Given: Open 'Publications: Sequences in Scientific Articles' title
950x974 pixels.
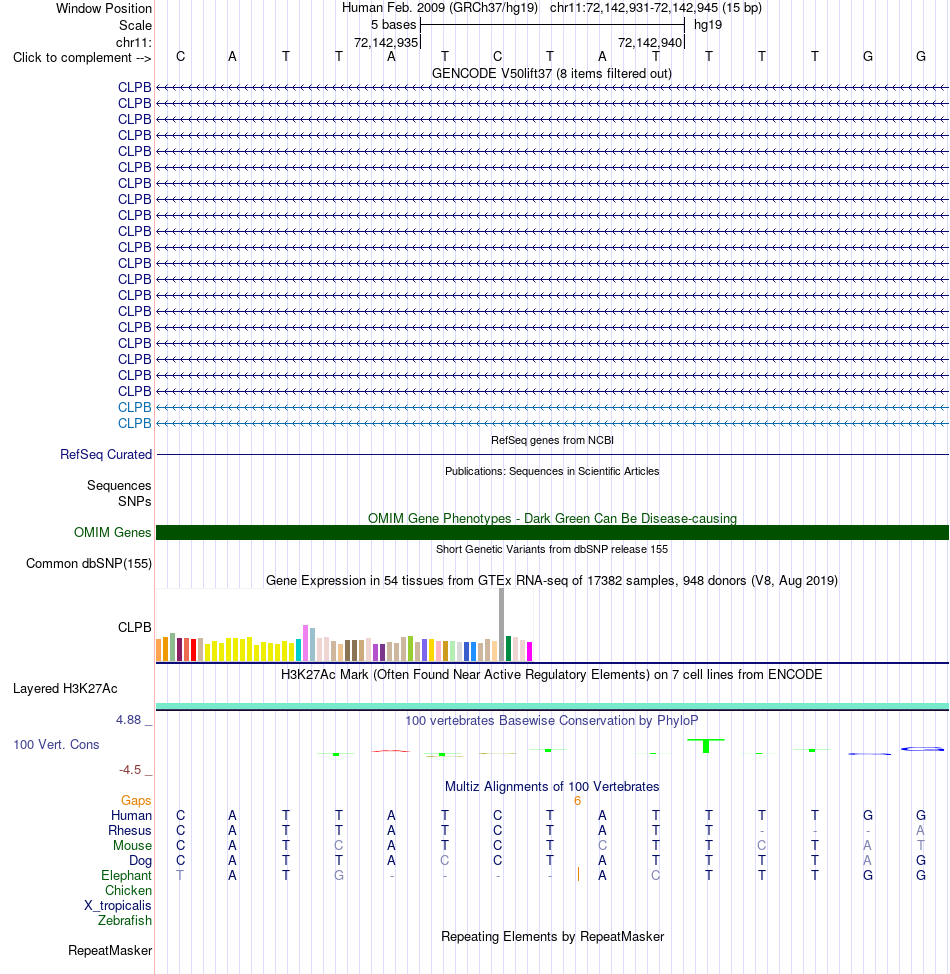Looking at the screenshot, I should pos(552,471).
